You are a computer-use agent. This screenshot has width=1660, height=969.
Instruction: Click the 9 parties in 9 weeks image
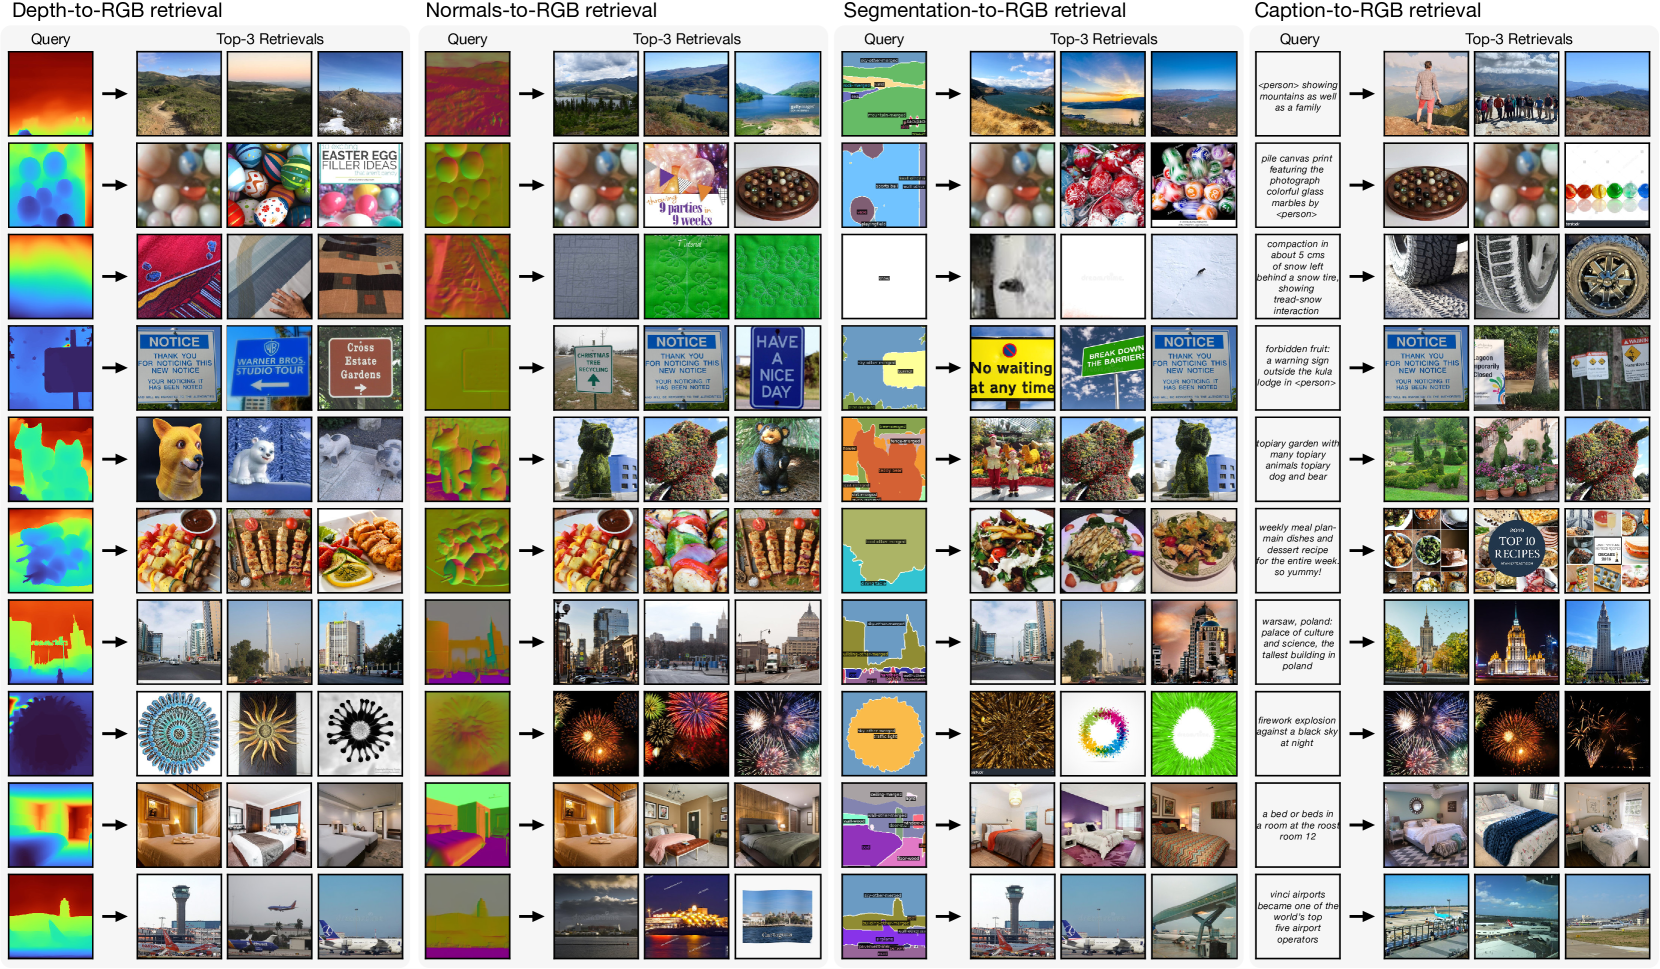tap(686, 185)
